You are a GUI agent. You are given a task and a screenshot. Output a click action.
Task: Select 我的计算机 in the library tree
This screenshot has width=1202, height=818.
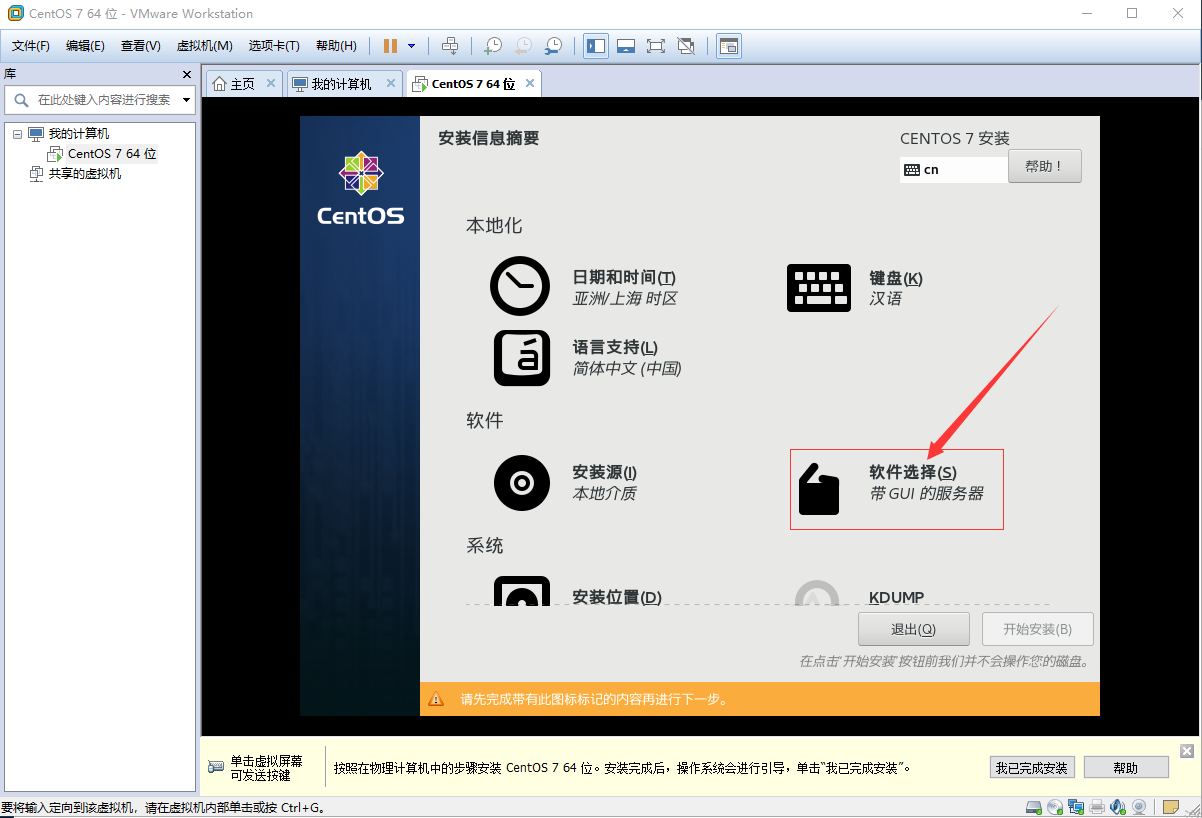click(79, 133)
